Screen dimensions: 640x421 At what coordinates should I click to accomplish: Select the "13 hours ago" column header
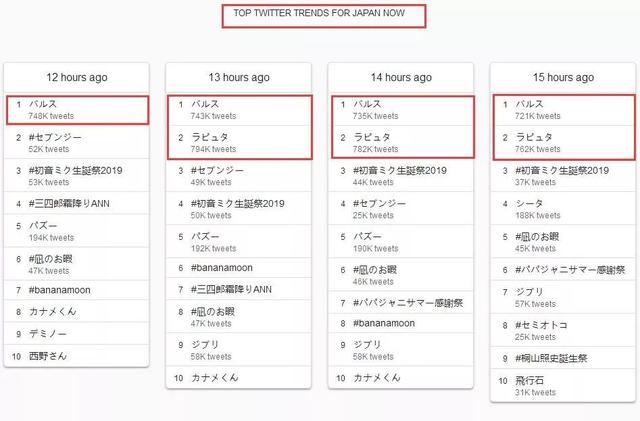(x=239, y=77)
